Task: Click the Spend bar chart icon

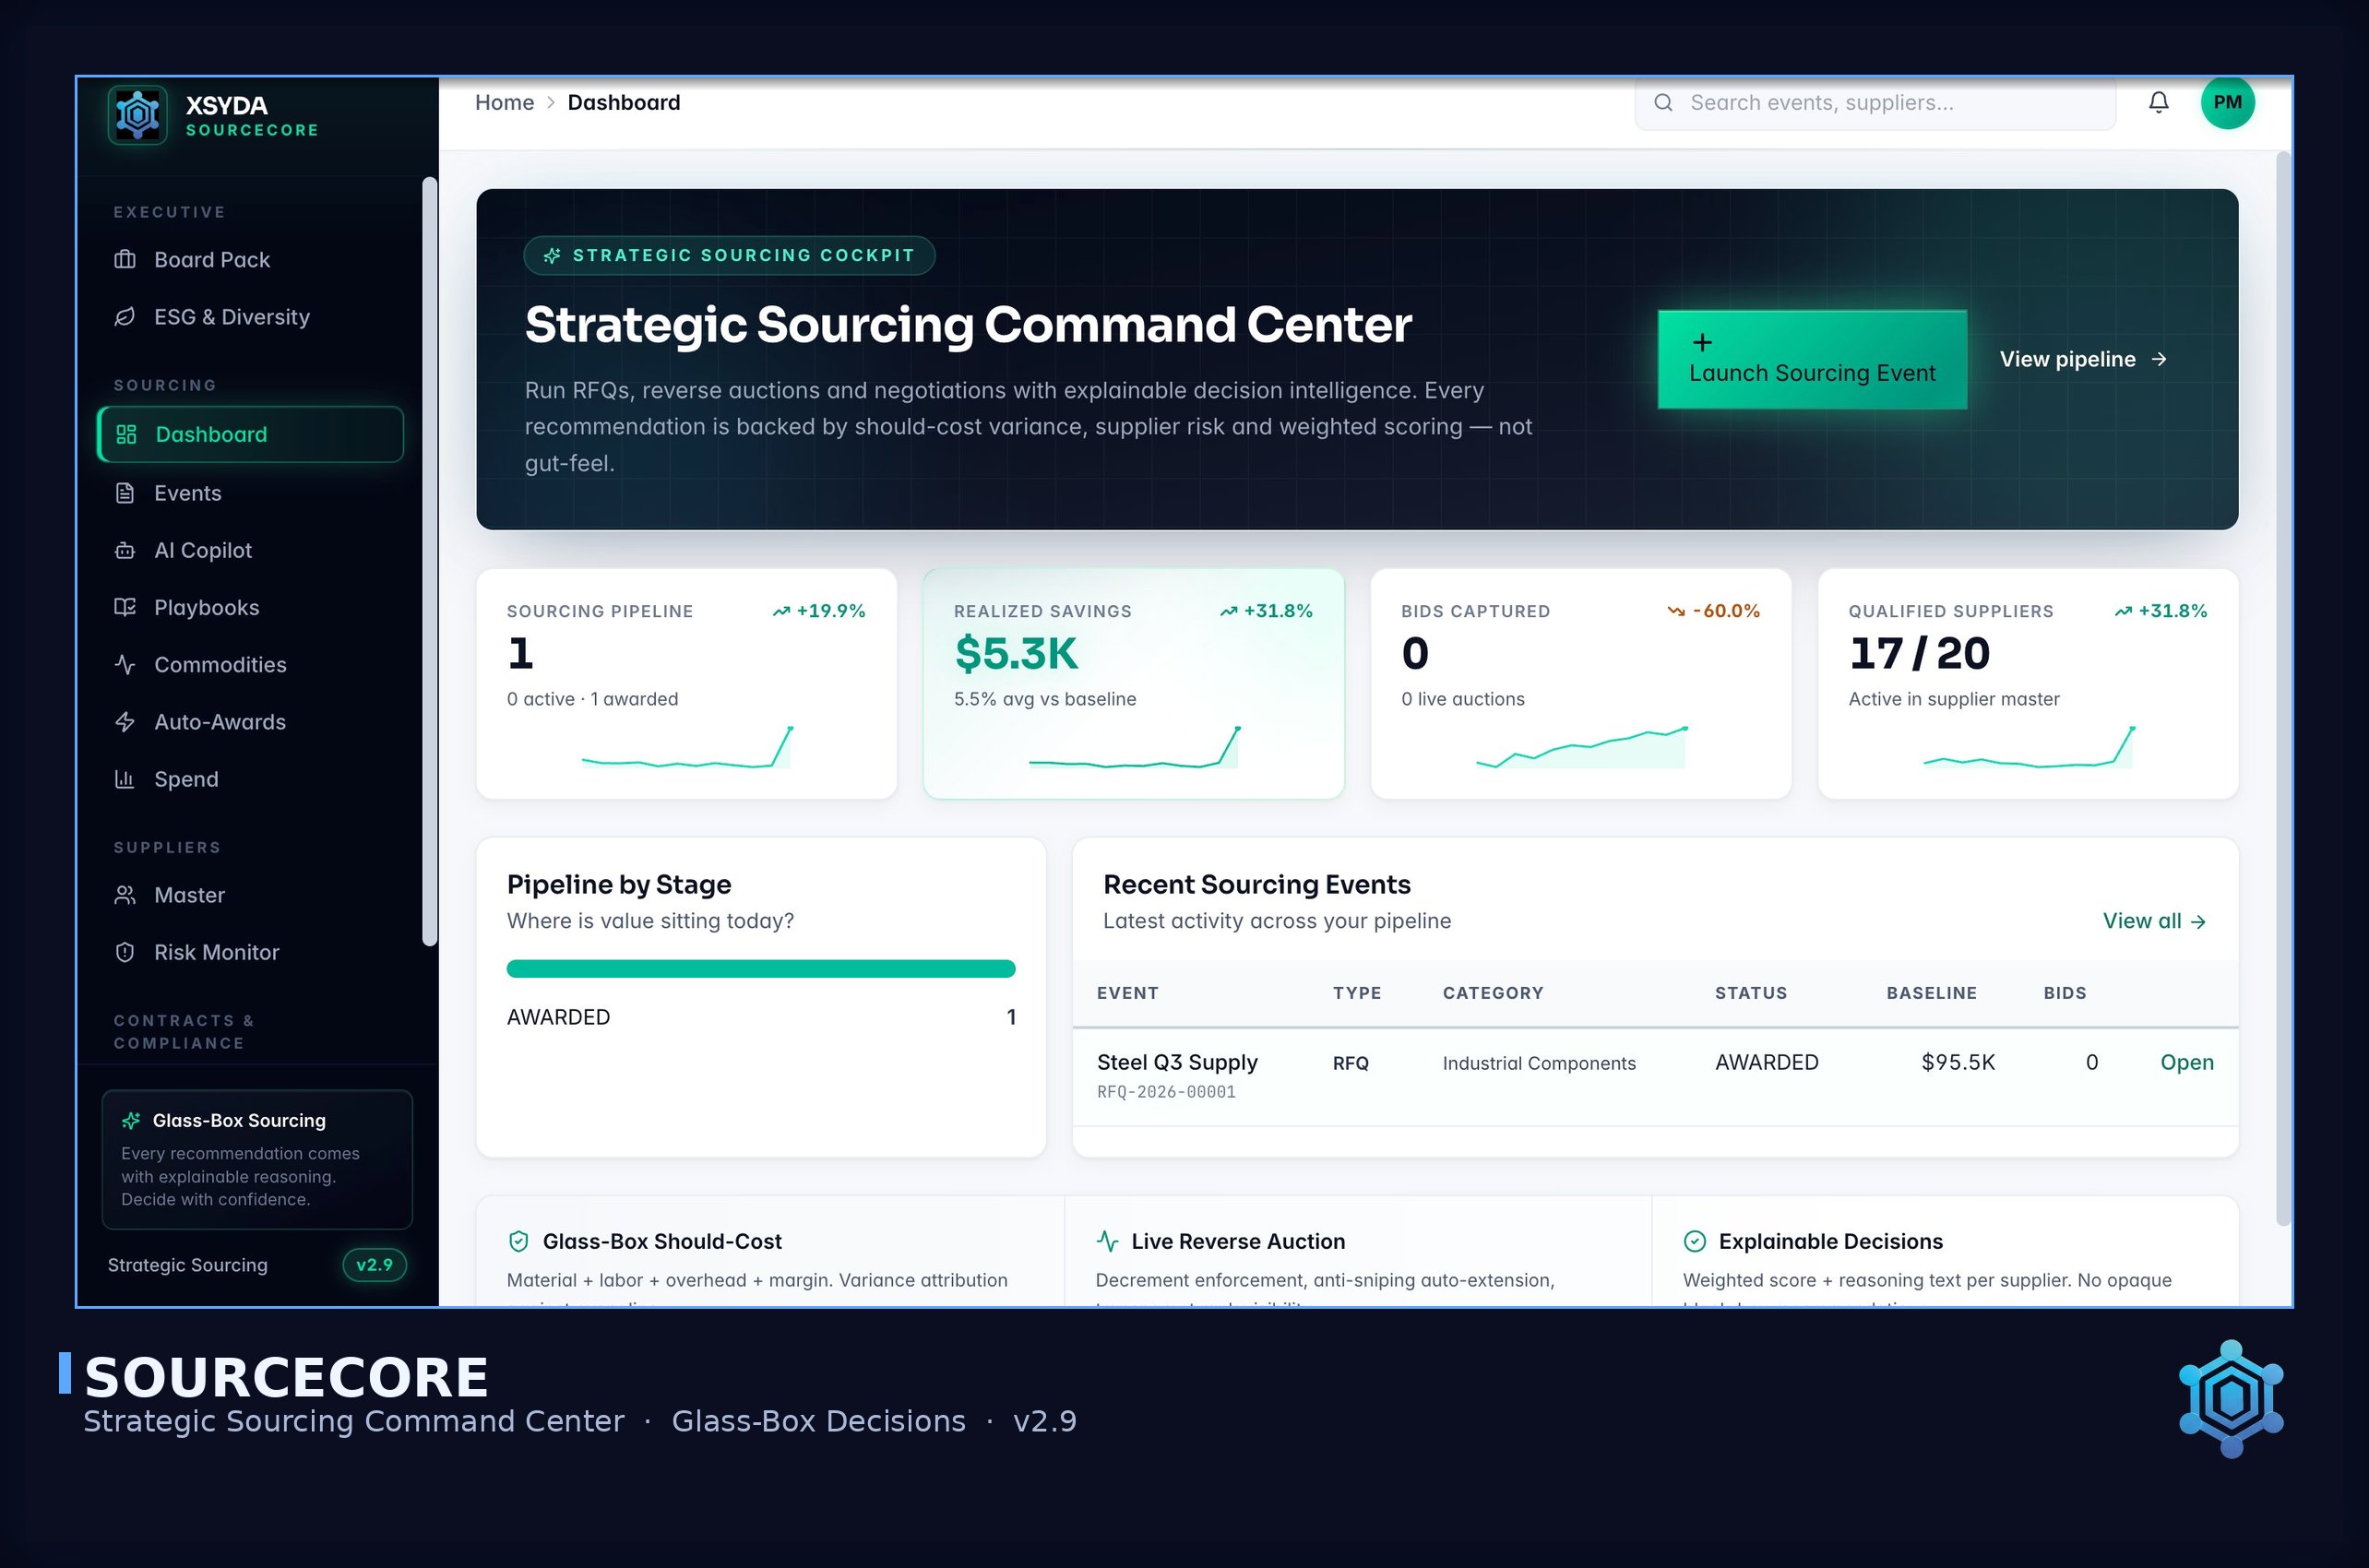Action: tap(125, 779)
